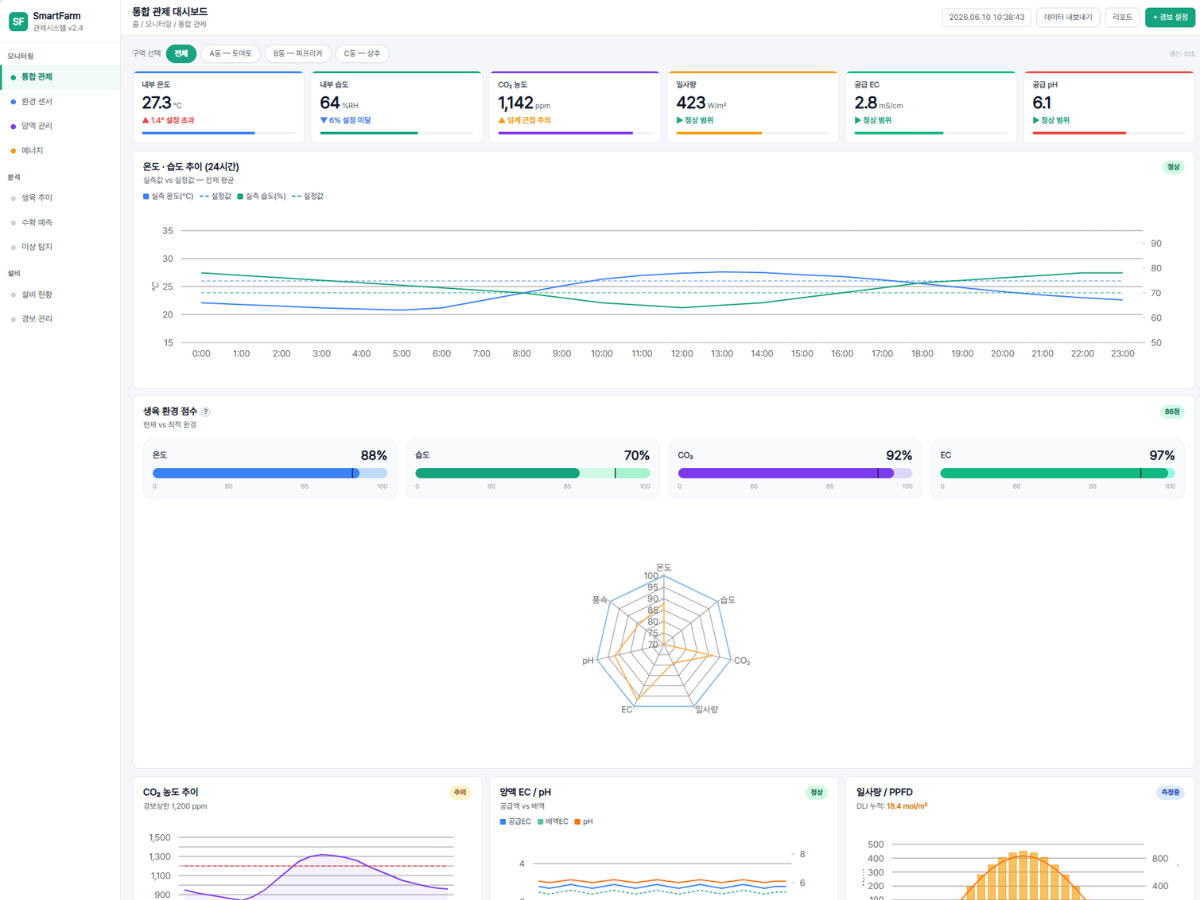Toggle the 공급EC legend series
The height and width of the screenshot is (900, 1200).
[x=516, y=821]
